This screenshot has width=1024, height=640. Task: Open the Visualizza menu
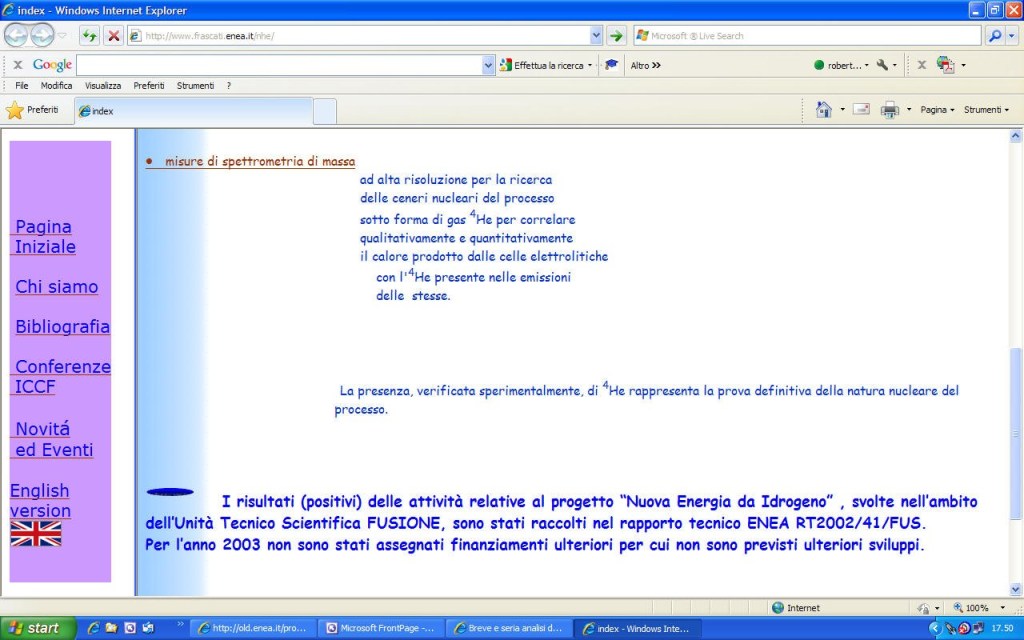point(103,86)
